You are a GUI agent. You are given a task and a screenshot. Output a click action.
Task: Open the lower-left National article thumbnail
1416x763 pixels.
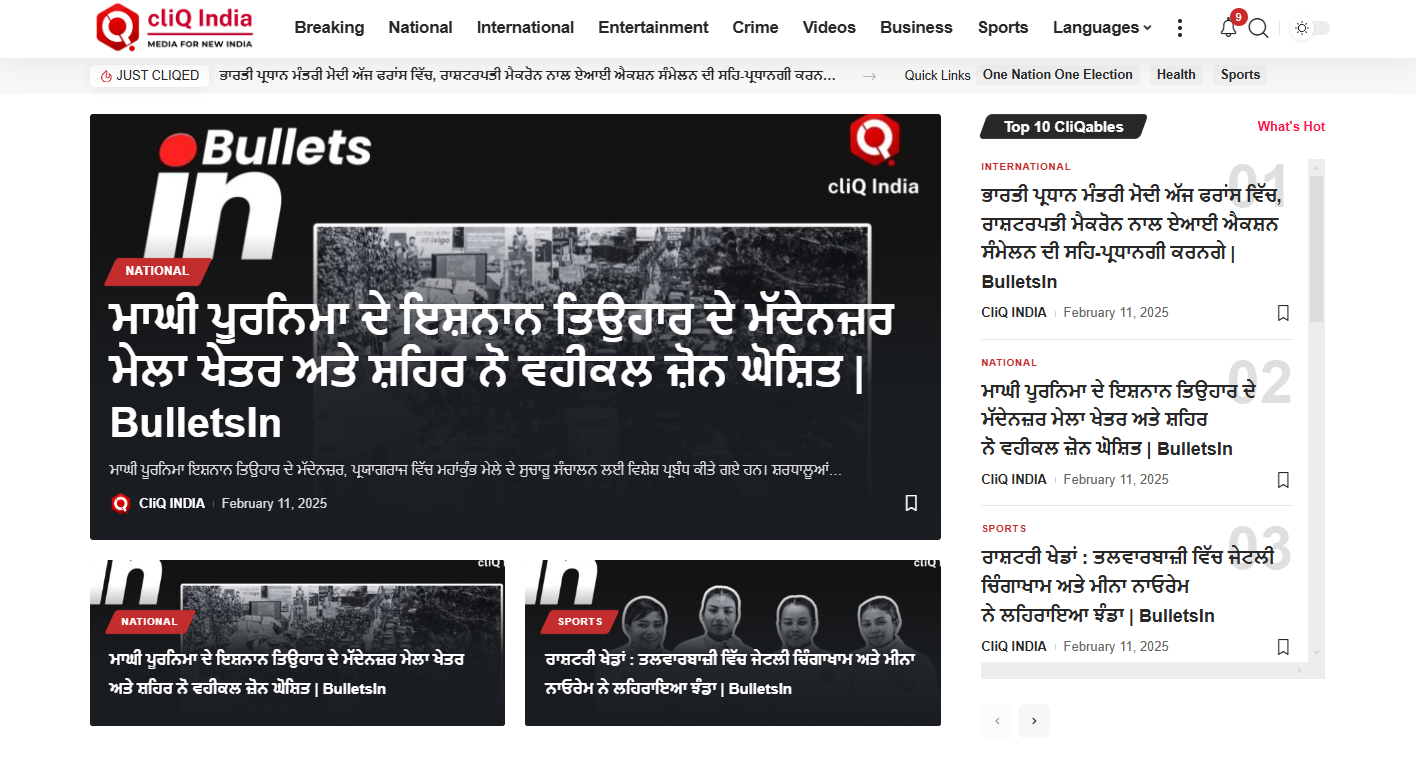[297, 643]
